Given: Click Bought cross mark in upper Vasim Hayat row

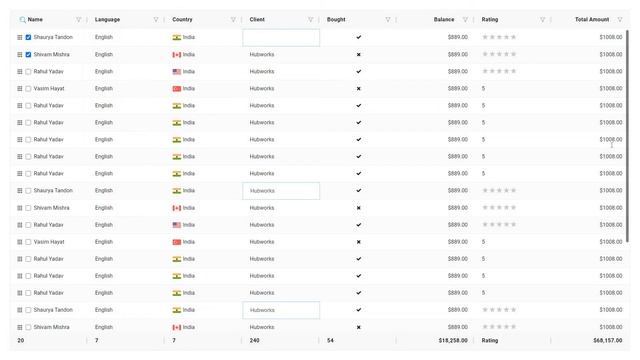Looking at the screenshot, I should (x=359, y=89).
